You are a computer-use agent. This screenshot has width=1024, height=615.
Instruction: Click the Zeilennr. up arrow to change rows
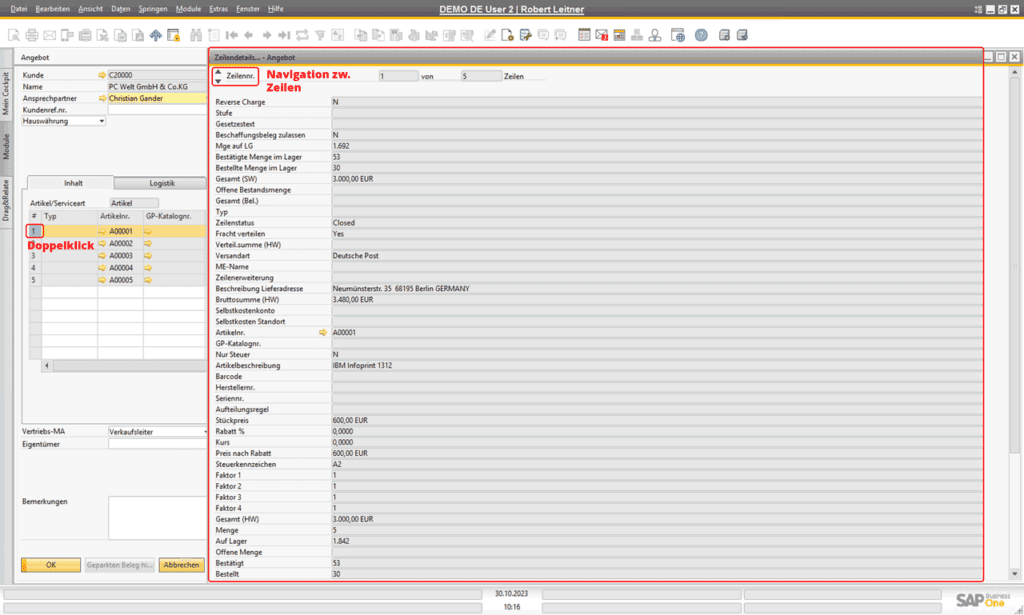tap(218, 71)
